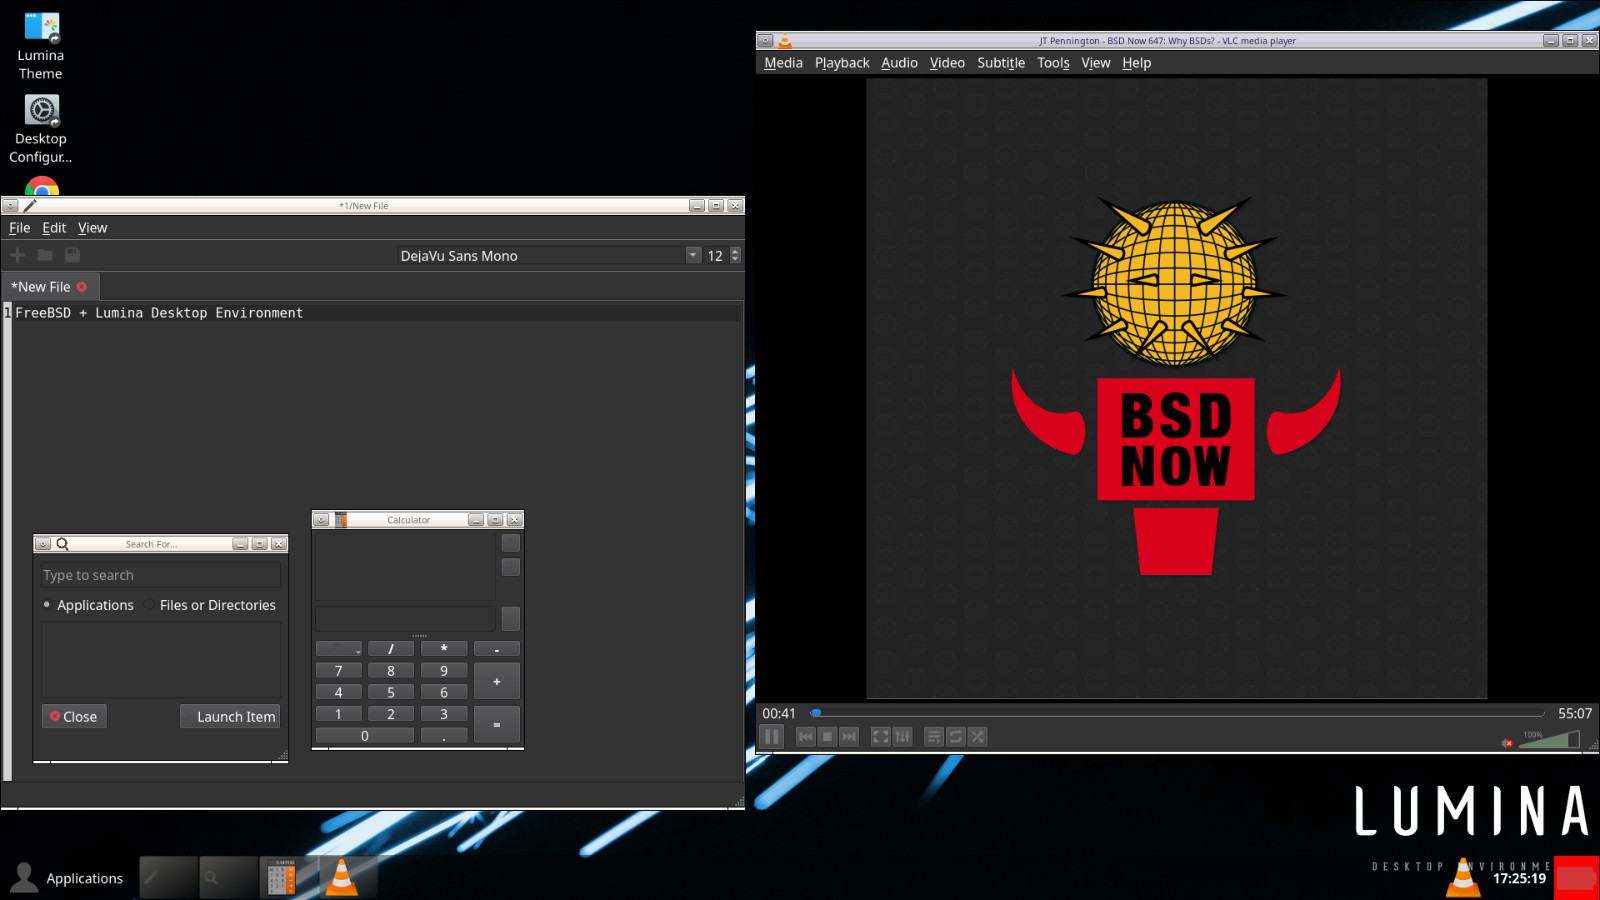Open Lumina Theme desktop icon
Screen dimensions: 1600x900
(x=41, y=46)
